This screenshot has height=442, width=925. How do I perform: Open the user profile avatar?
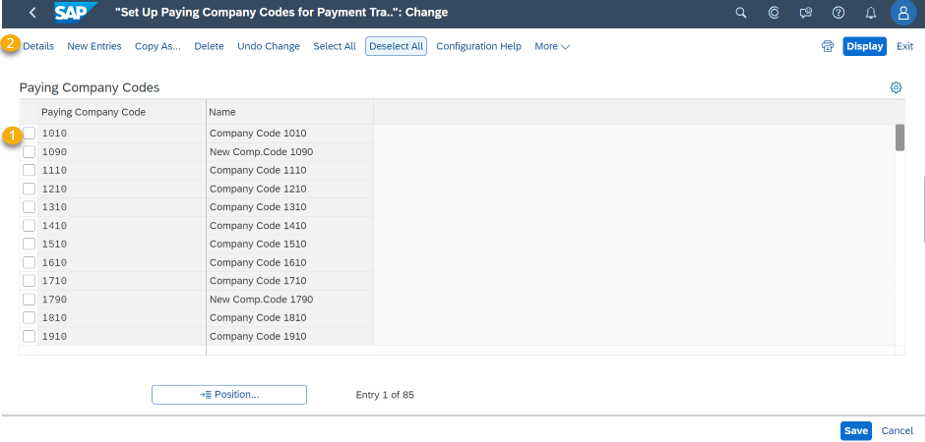(903, 13)
